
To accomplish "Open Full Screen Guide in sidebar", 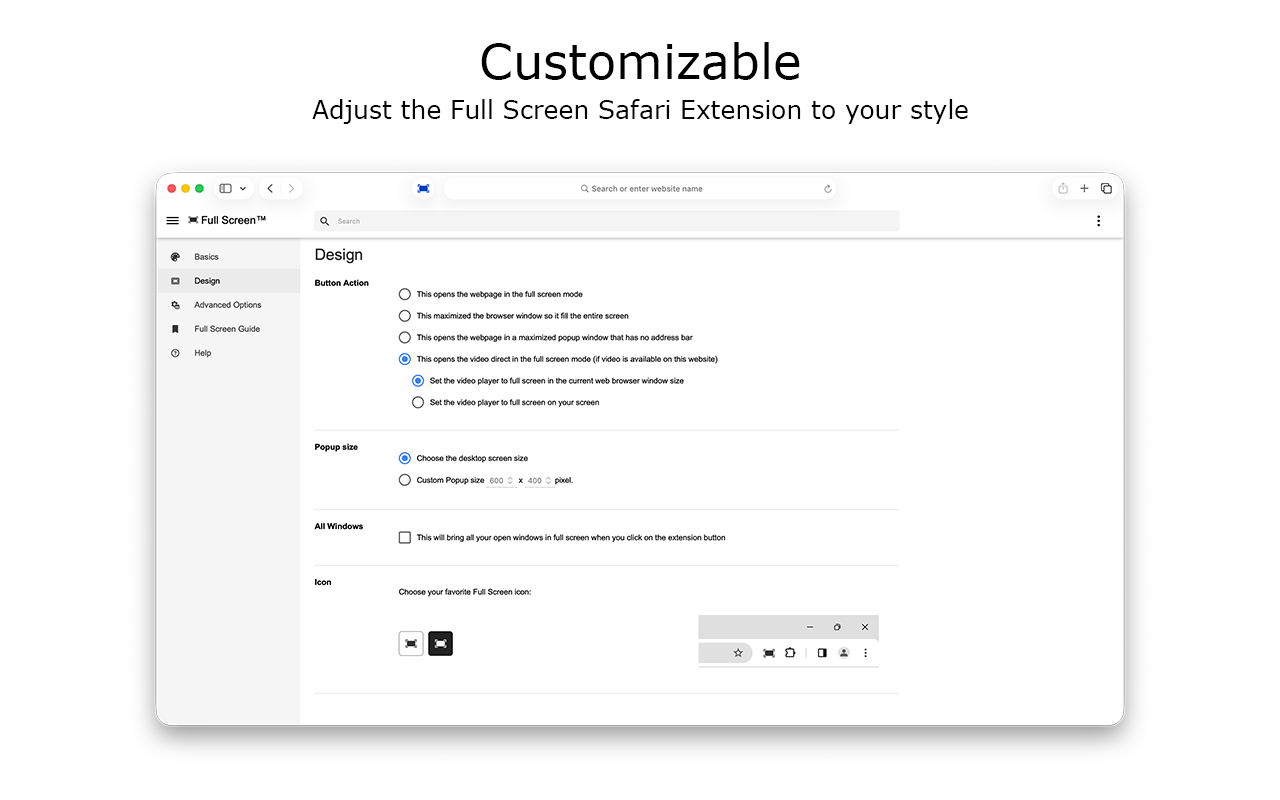I will [x=229, y=329].
